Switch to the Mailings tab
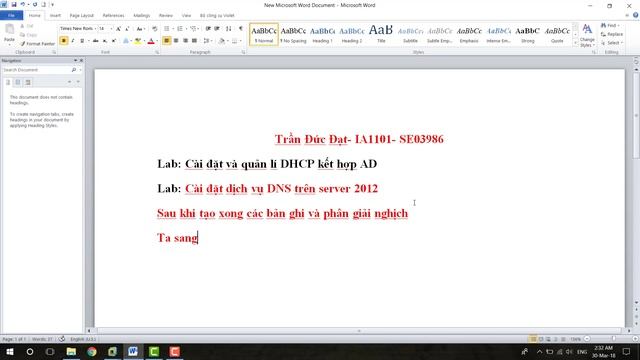The width and height of the screenshot is (640, 360). coord(142,16)
